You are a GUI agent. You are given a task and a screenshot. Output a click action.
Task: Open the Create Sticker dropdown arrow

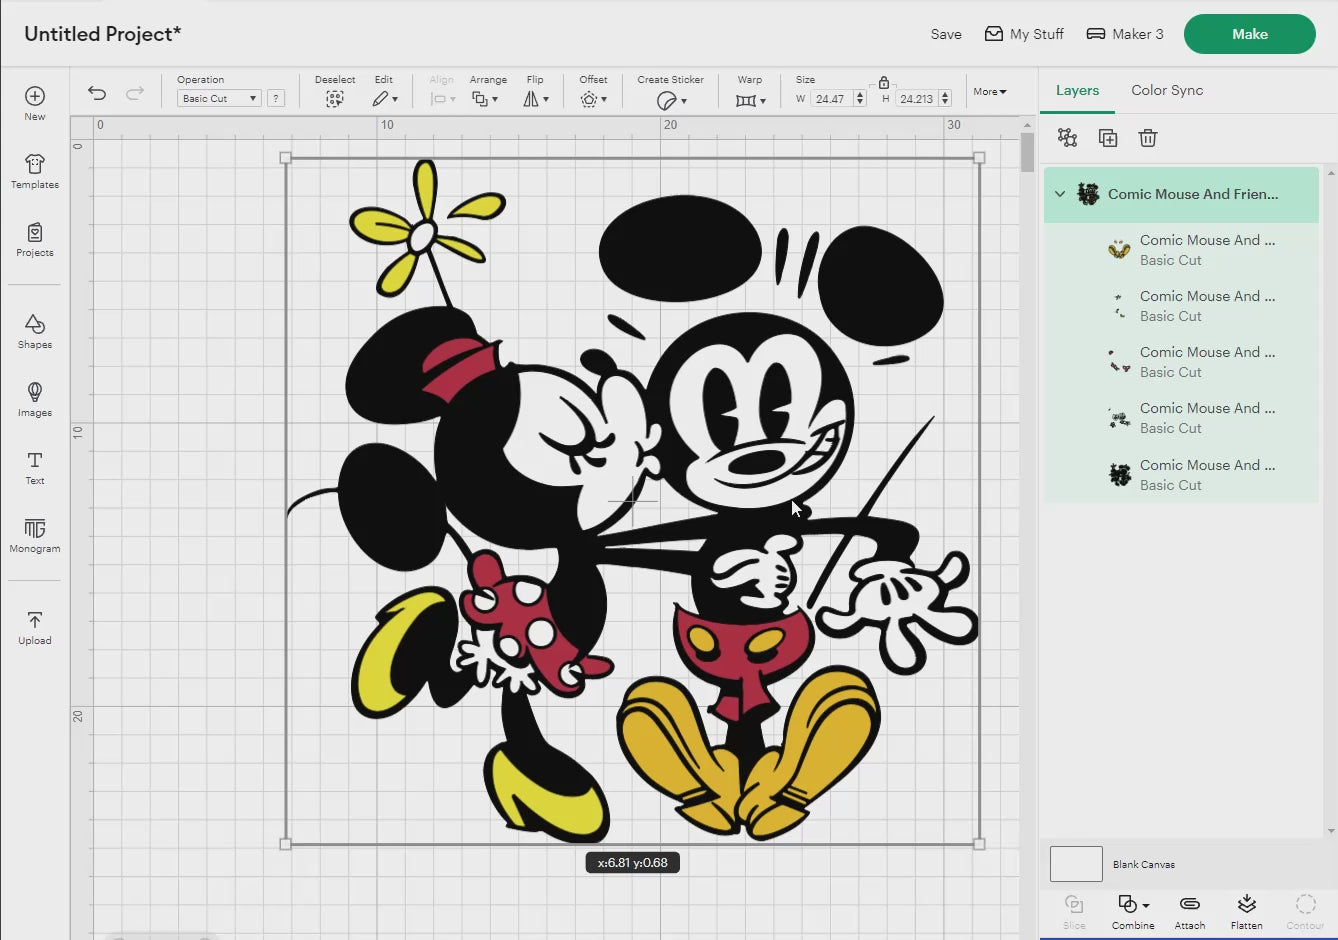(684, 101)
